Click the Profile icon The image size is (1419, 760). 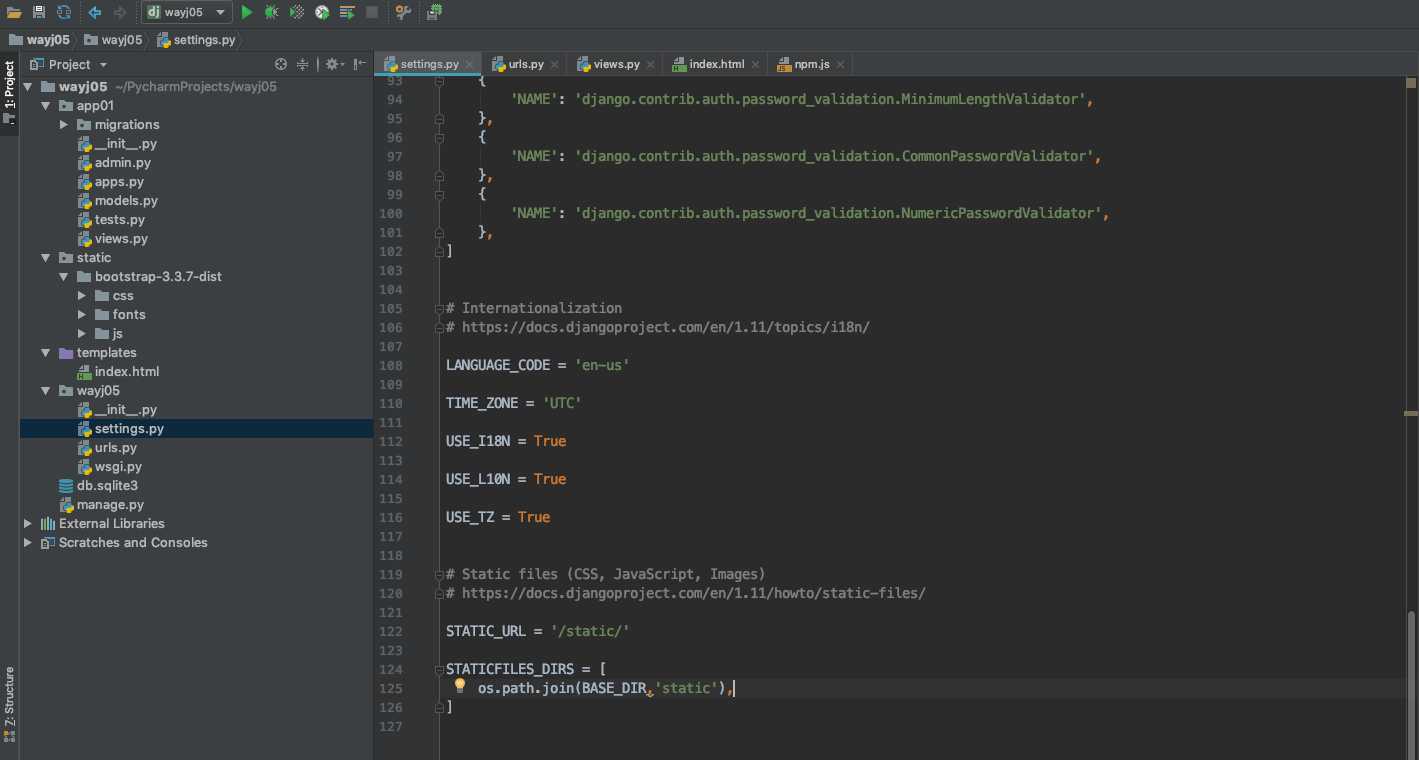(322, 12)
